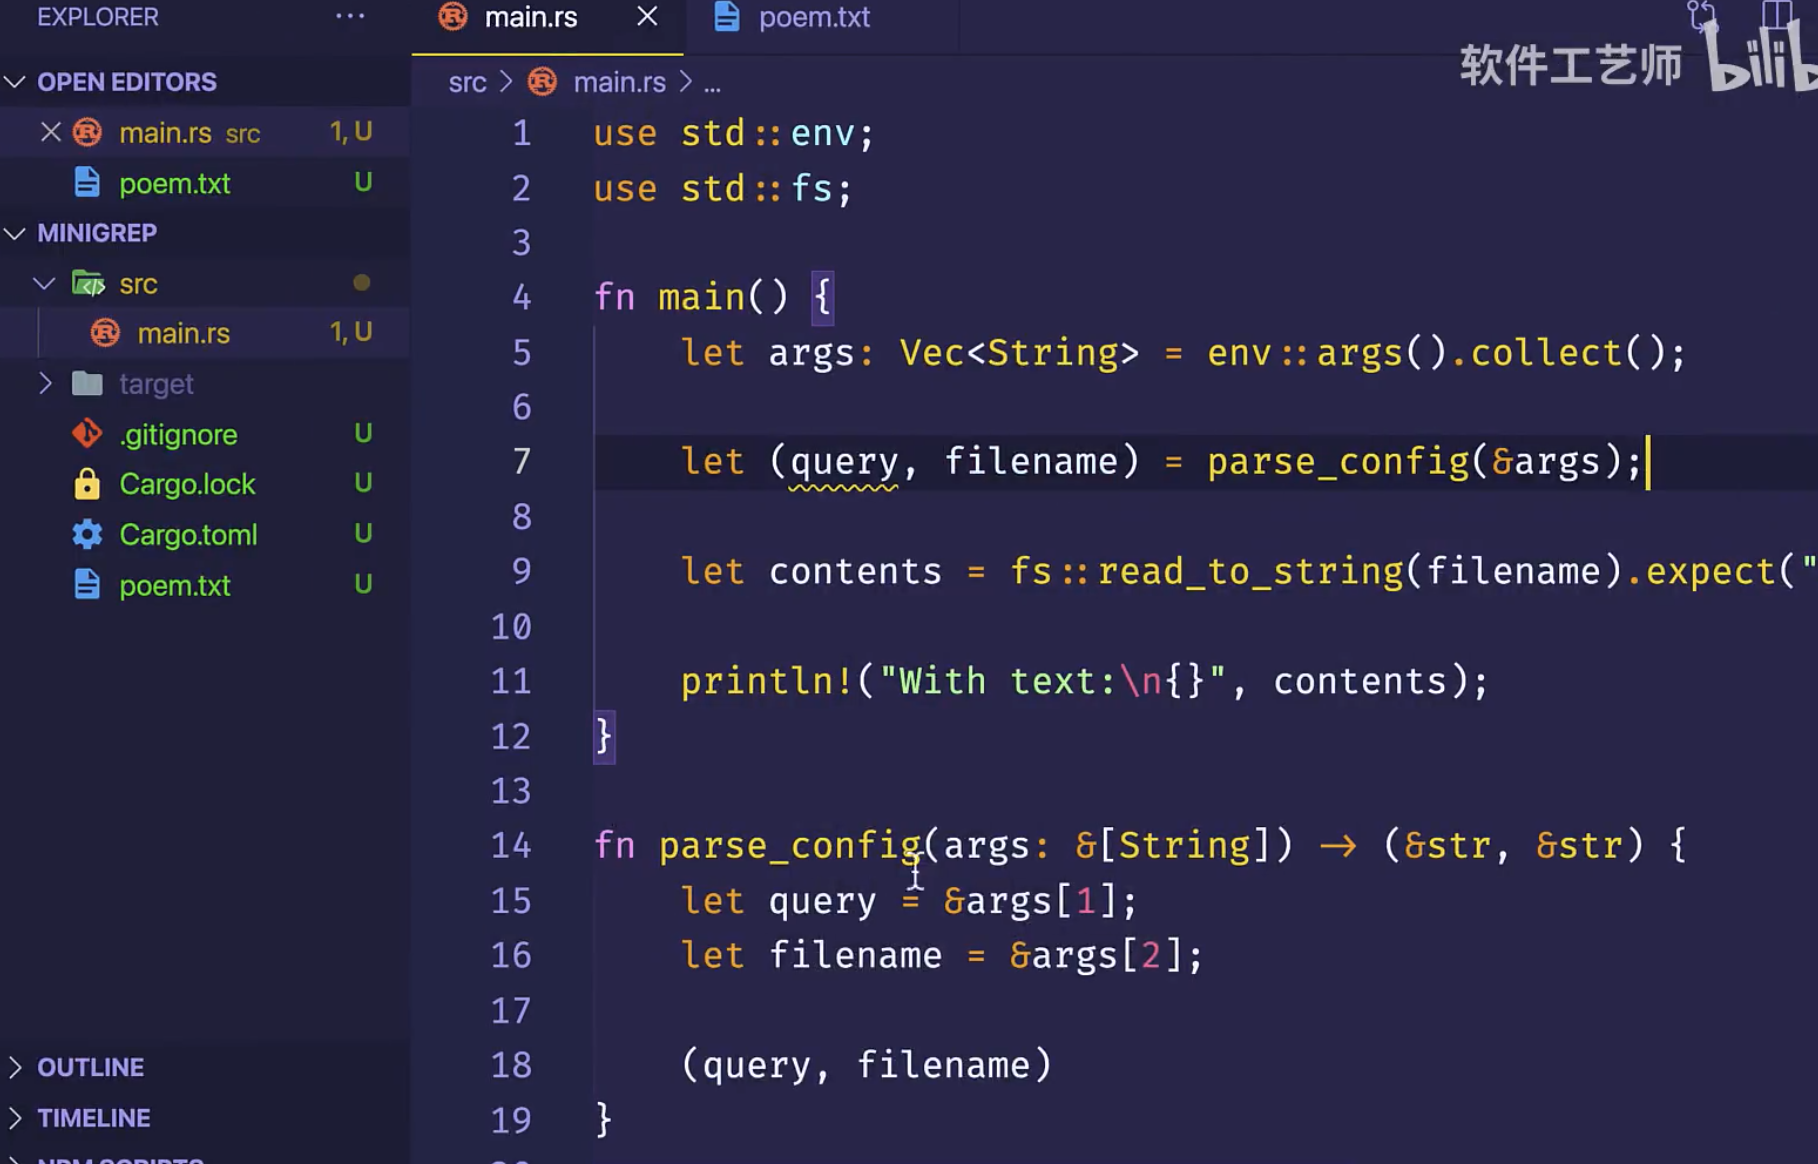Close the main.rs editor tab
1818x1164 pixels.
point(647,17)
